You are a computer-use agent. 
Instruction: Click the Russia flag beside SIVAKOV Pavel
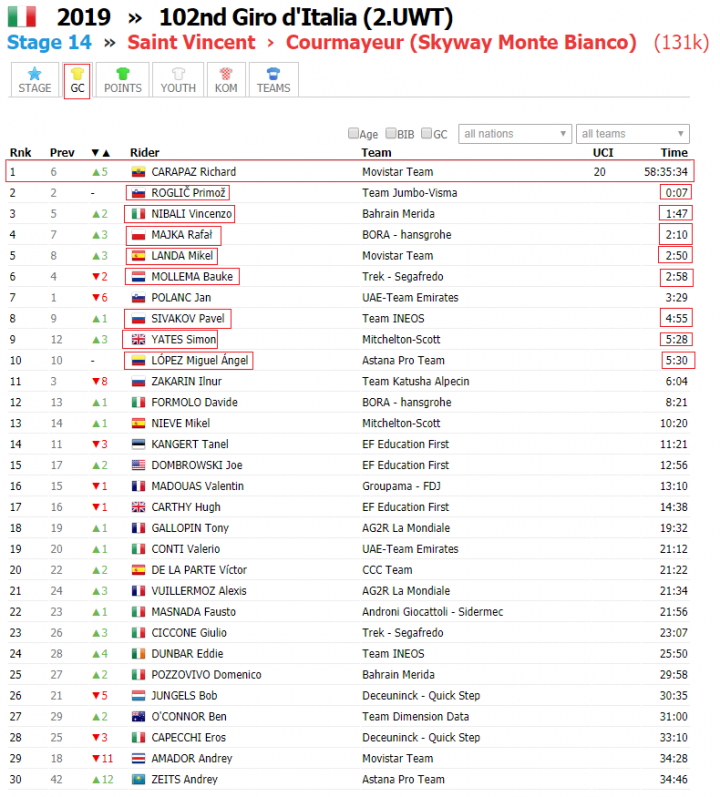[138, 319]
